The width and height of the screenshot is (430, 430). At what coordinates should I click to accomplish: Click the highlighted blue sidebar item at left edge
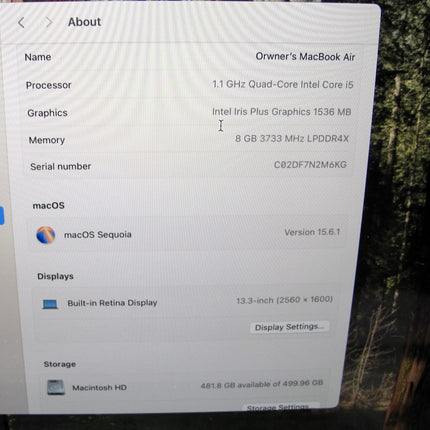coord(2,216)
